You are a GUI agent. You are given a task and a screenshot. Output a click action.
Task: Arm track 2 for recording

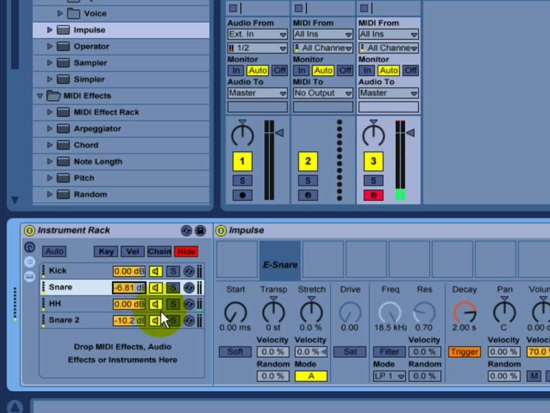point(308,195)
